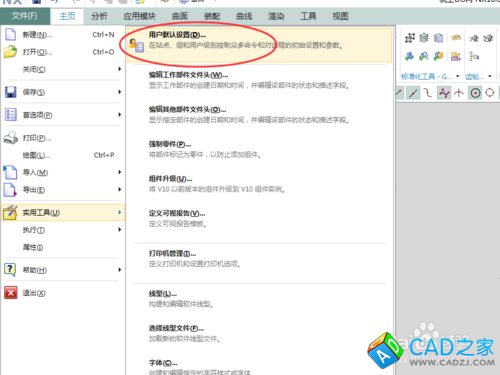Click the Utilities tools icon
500x375 pixels.
11,212
